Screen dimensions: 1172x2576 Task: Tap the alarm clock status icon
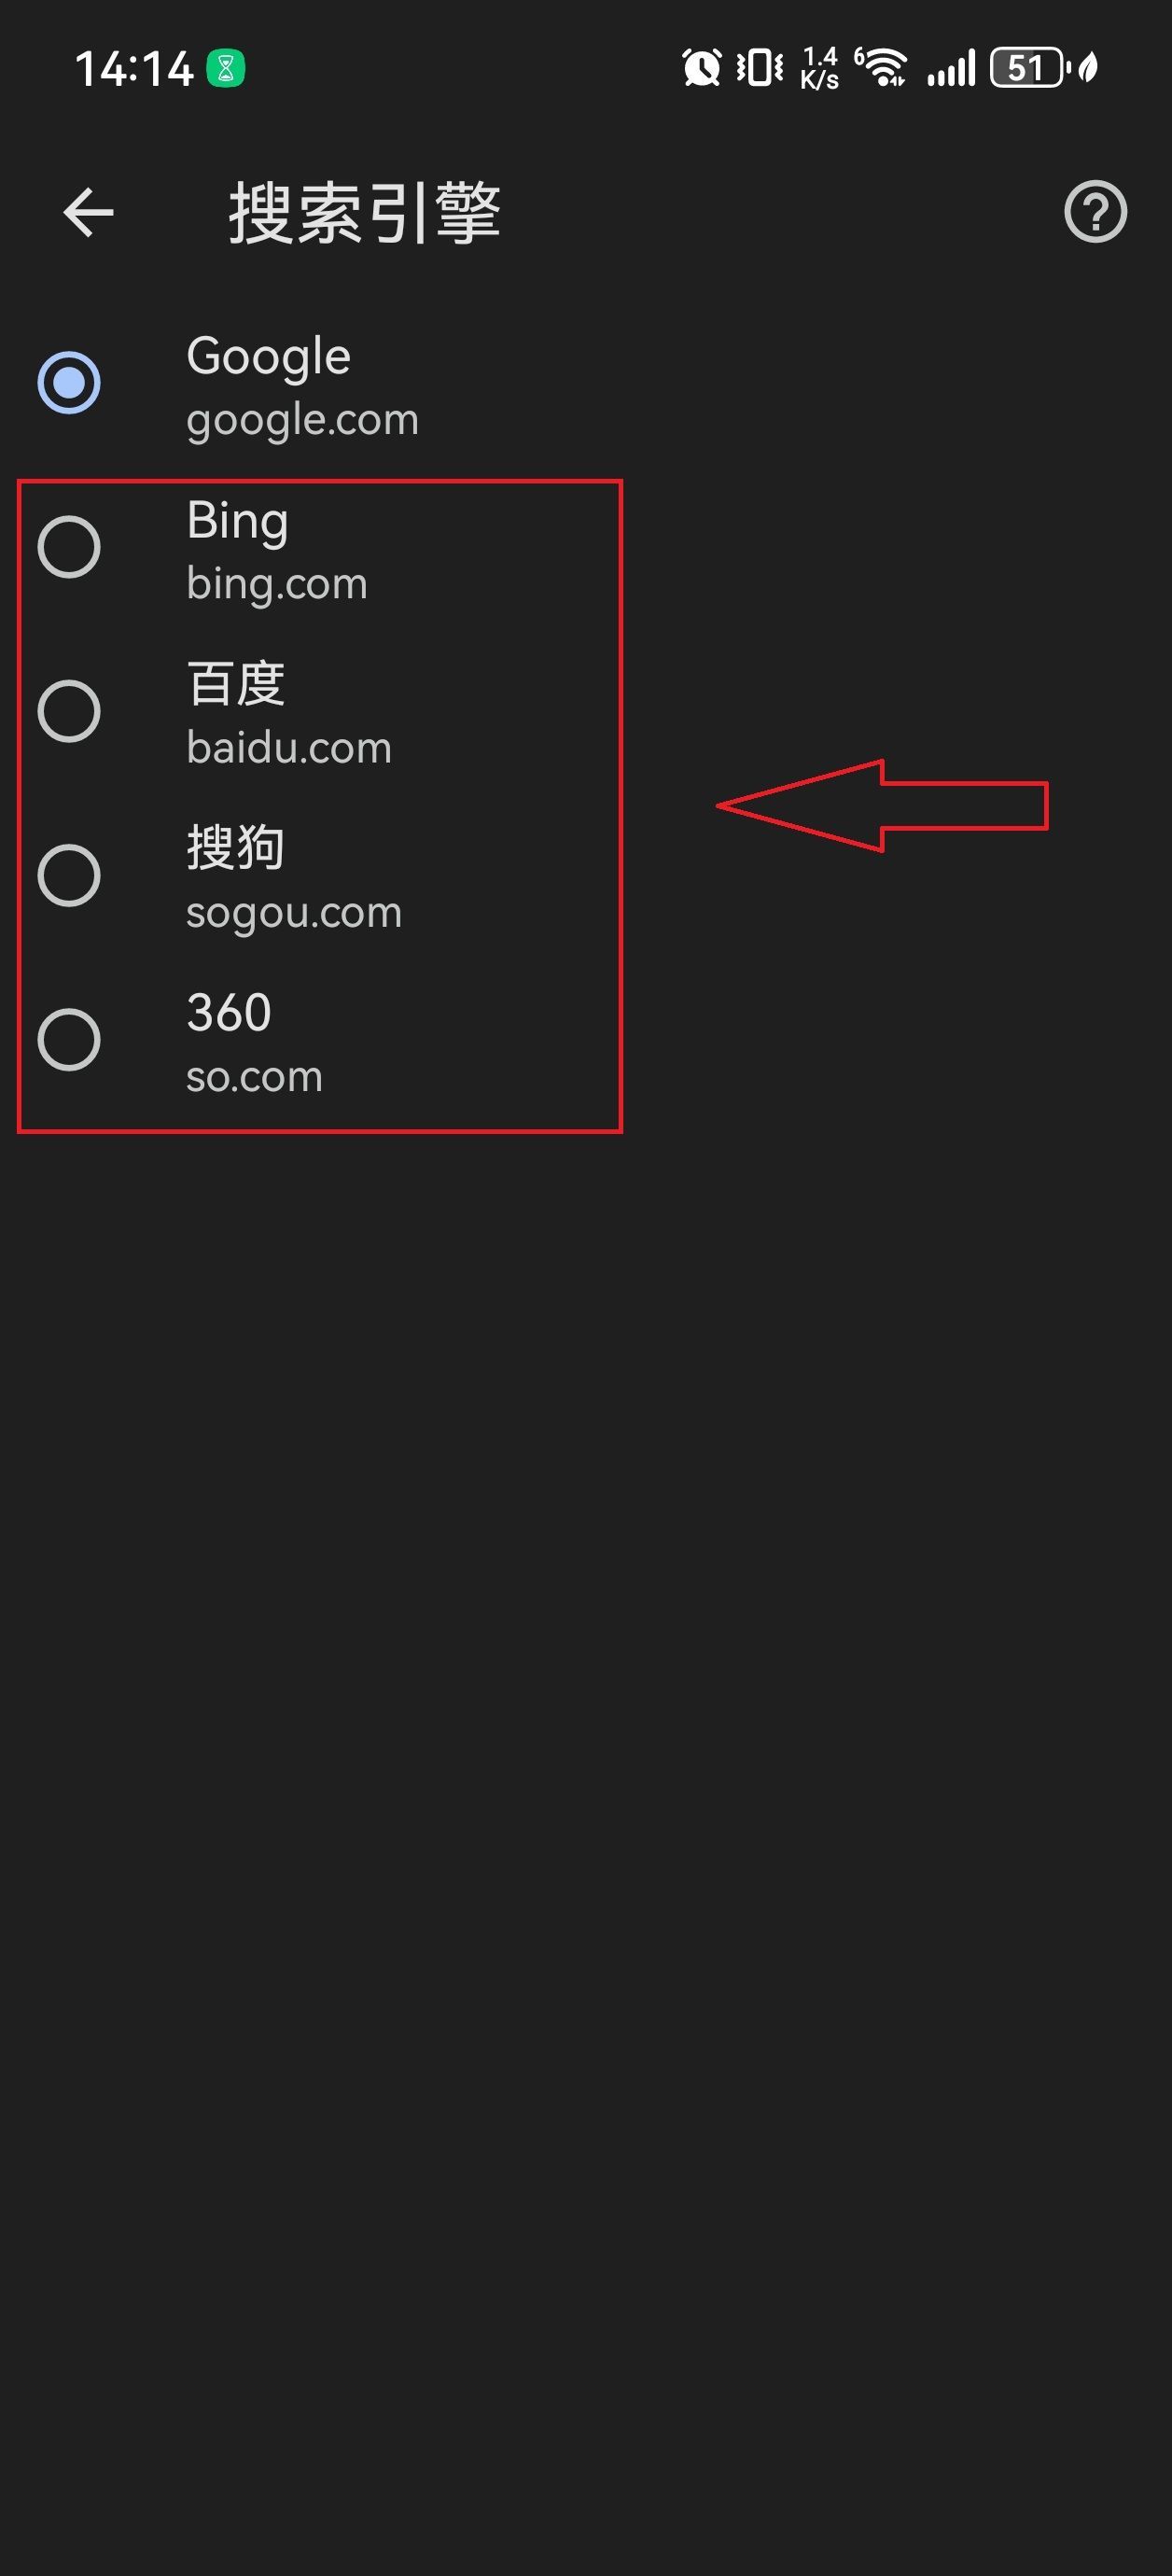click(701, 68)
